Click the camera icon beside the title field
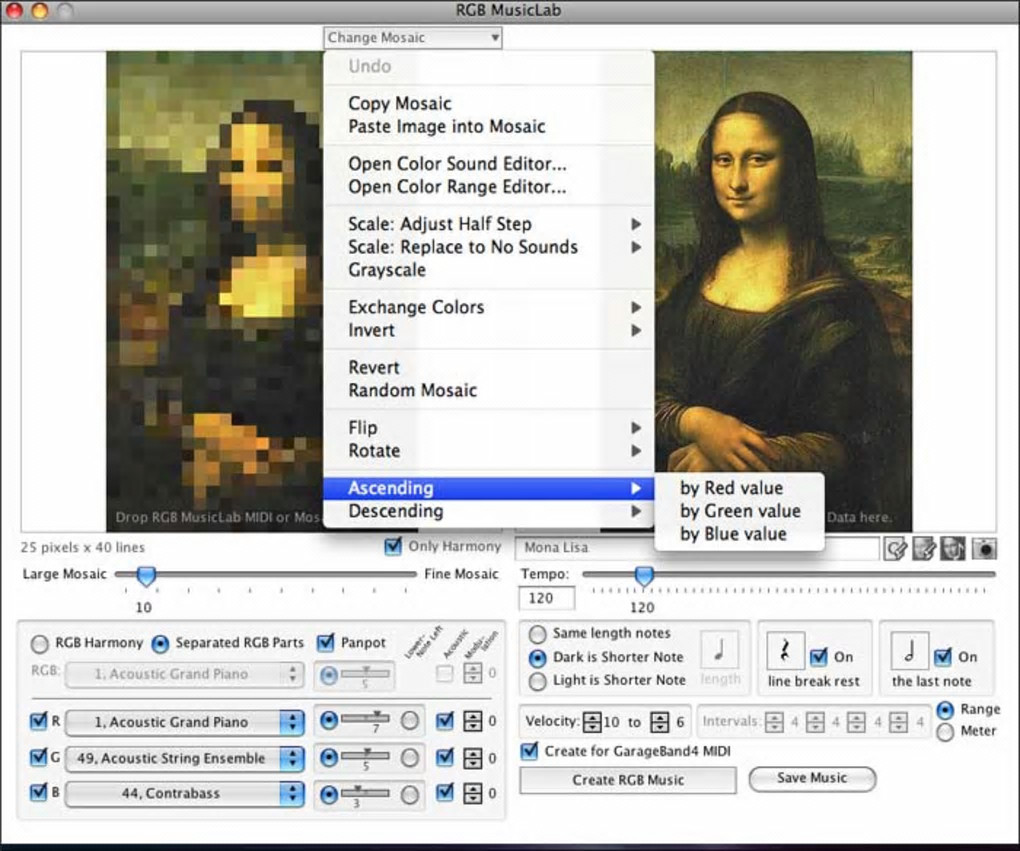The image size is (1020, 851). point(984,548)
